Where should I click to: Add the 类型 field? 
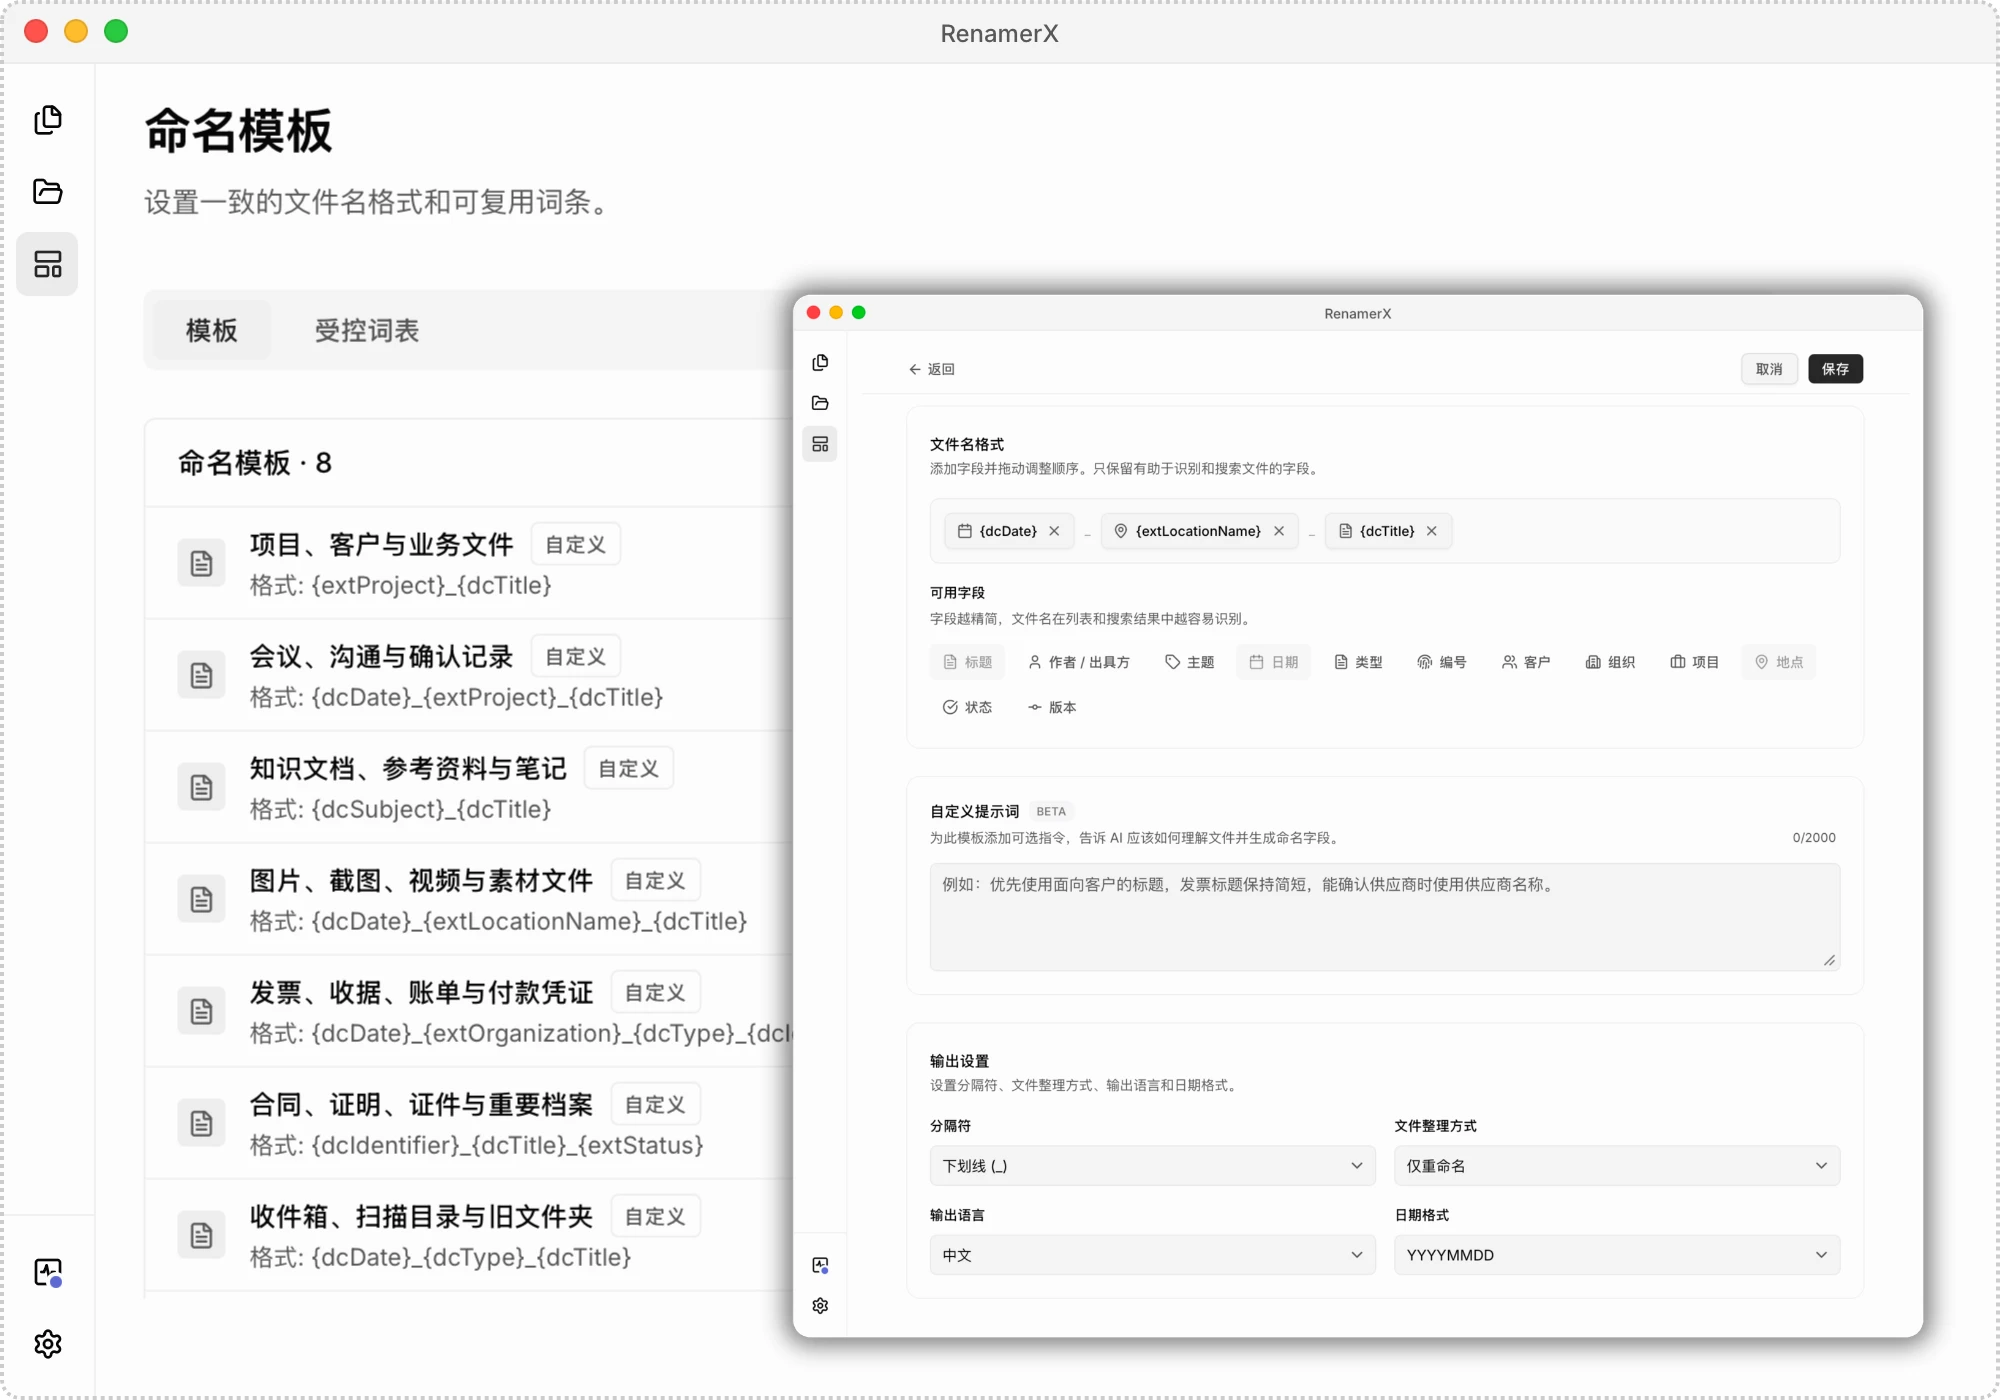click(1358, 662)
